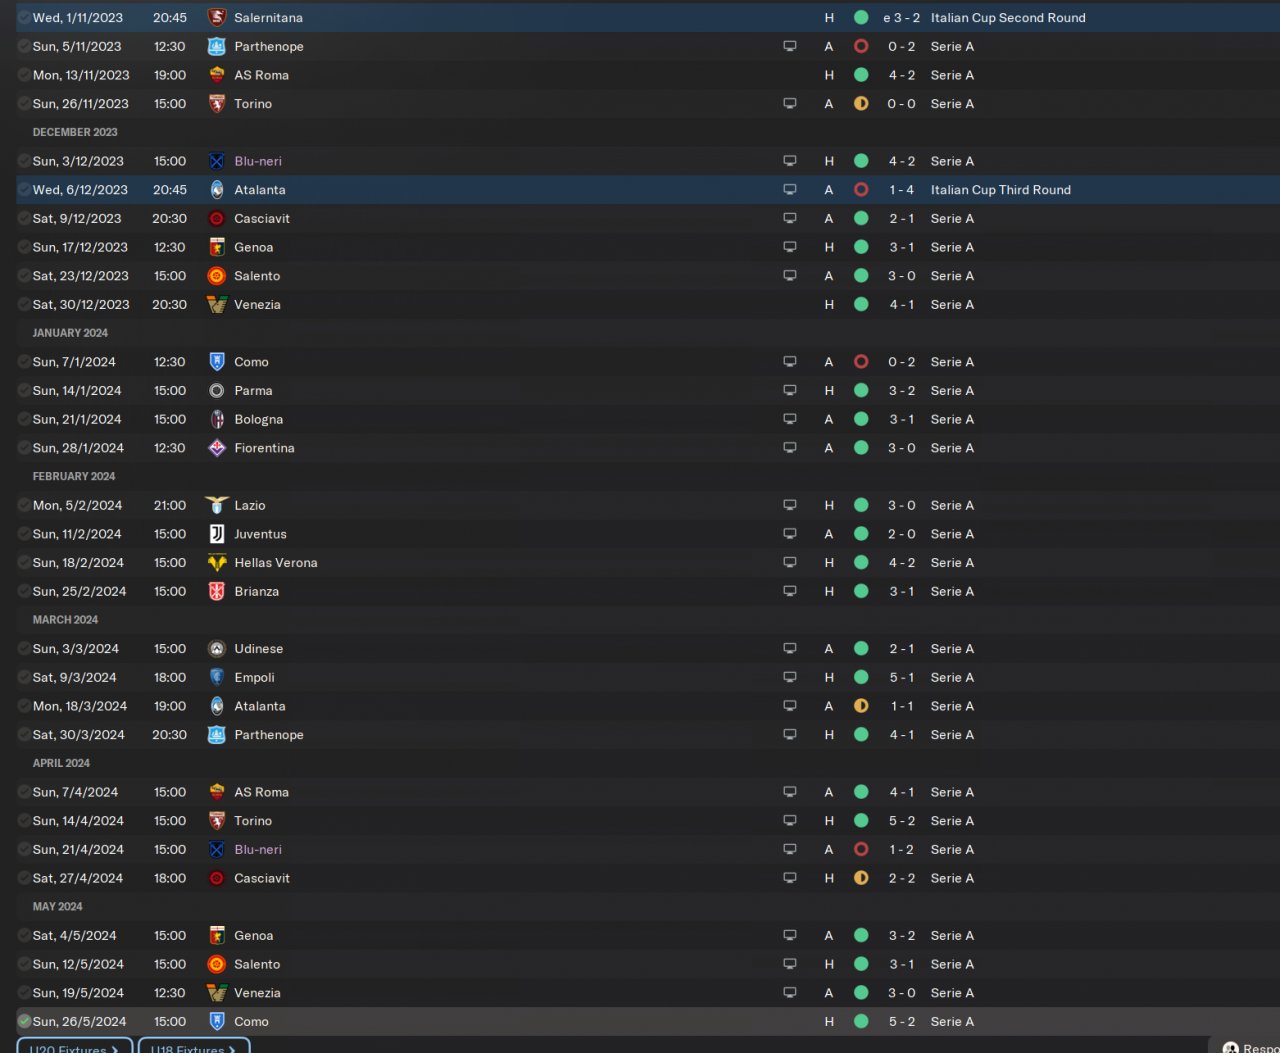
Task: Click the Lazio eagle badge
Action: (216, 506)
